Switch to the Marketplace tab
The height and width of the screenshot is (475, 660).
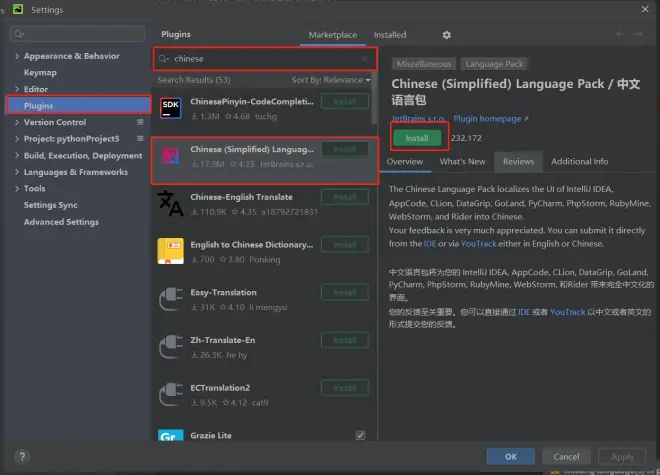click(x=333, y=35)
